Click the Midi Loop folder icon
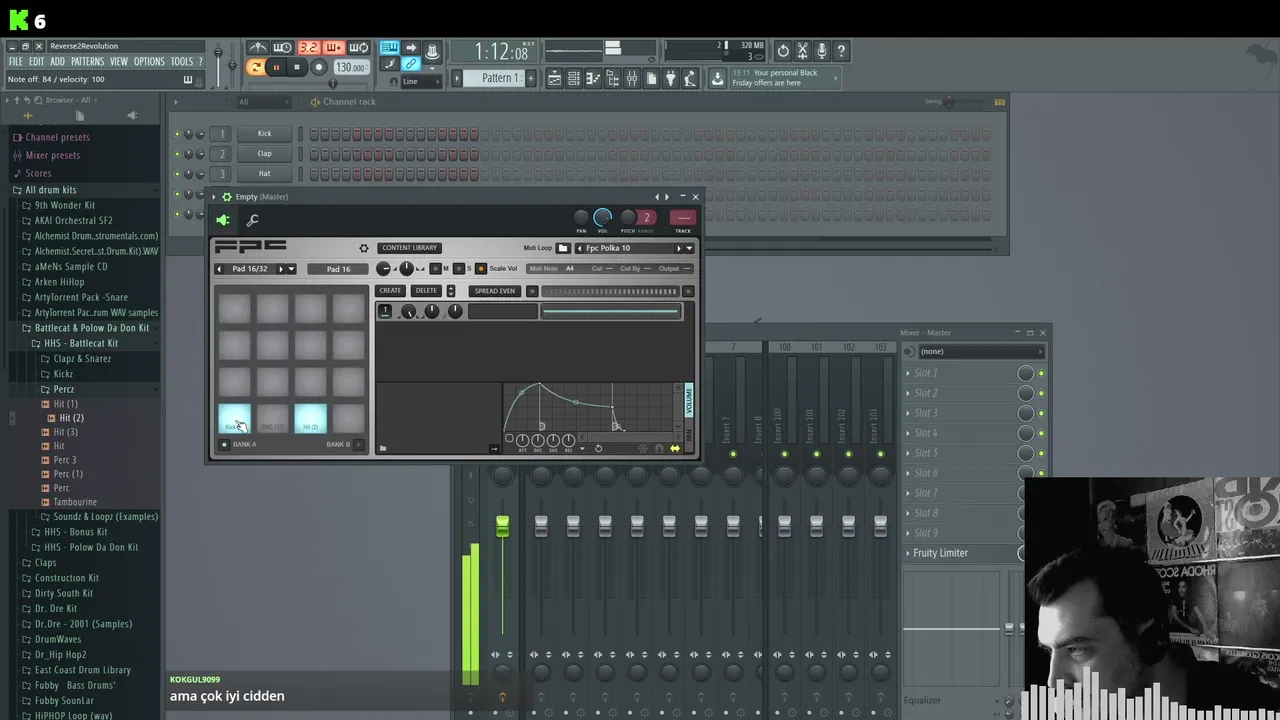Screen dimensions: 1280x720 click(563, 248)
